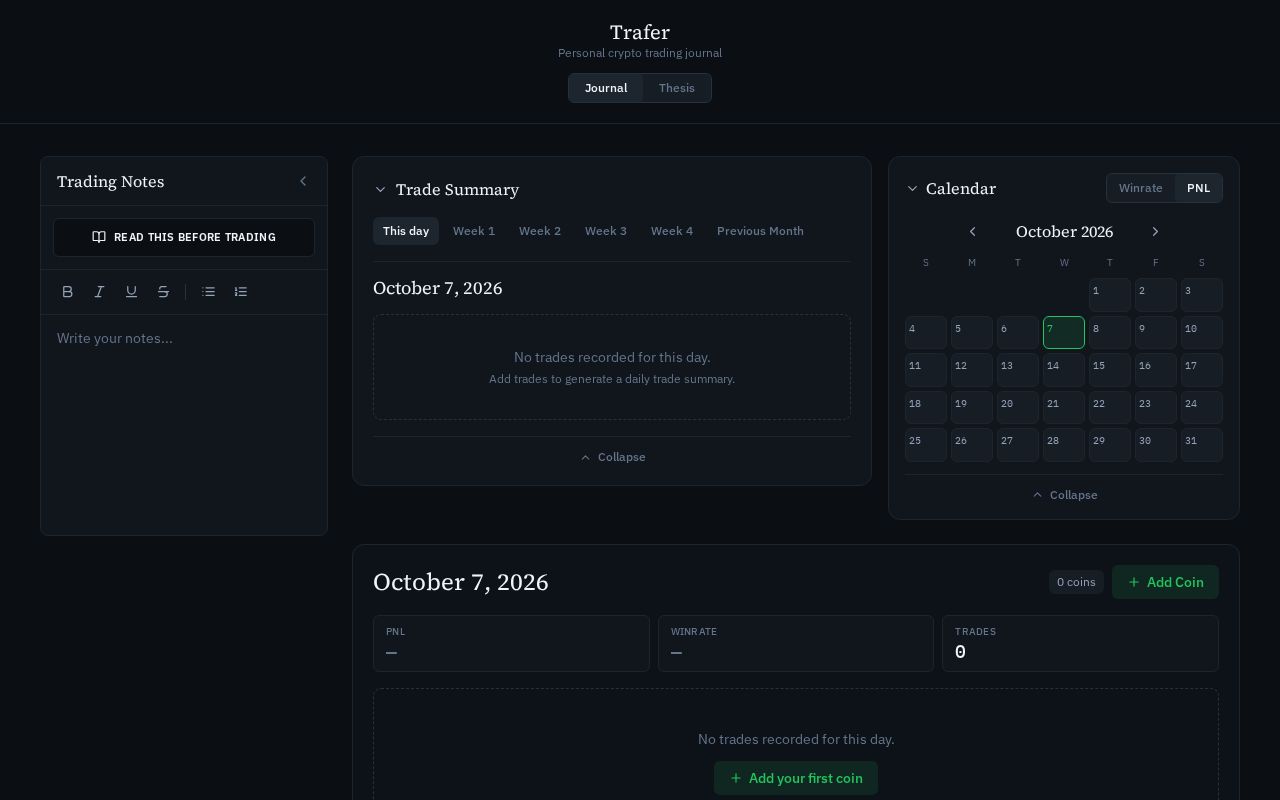Click the PNL stat card
The height and width of the screenshot is (800, 1280).
point(511,643)
